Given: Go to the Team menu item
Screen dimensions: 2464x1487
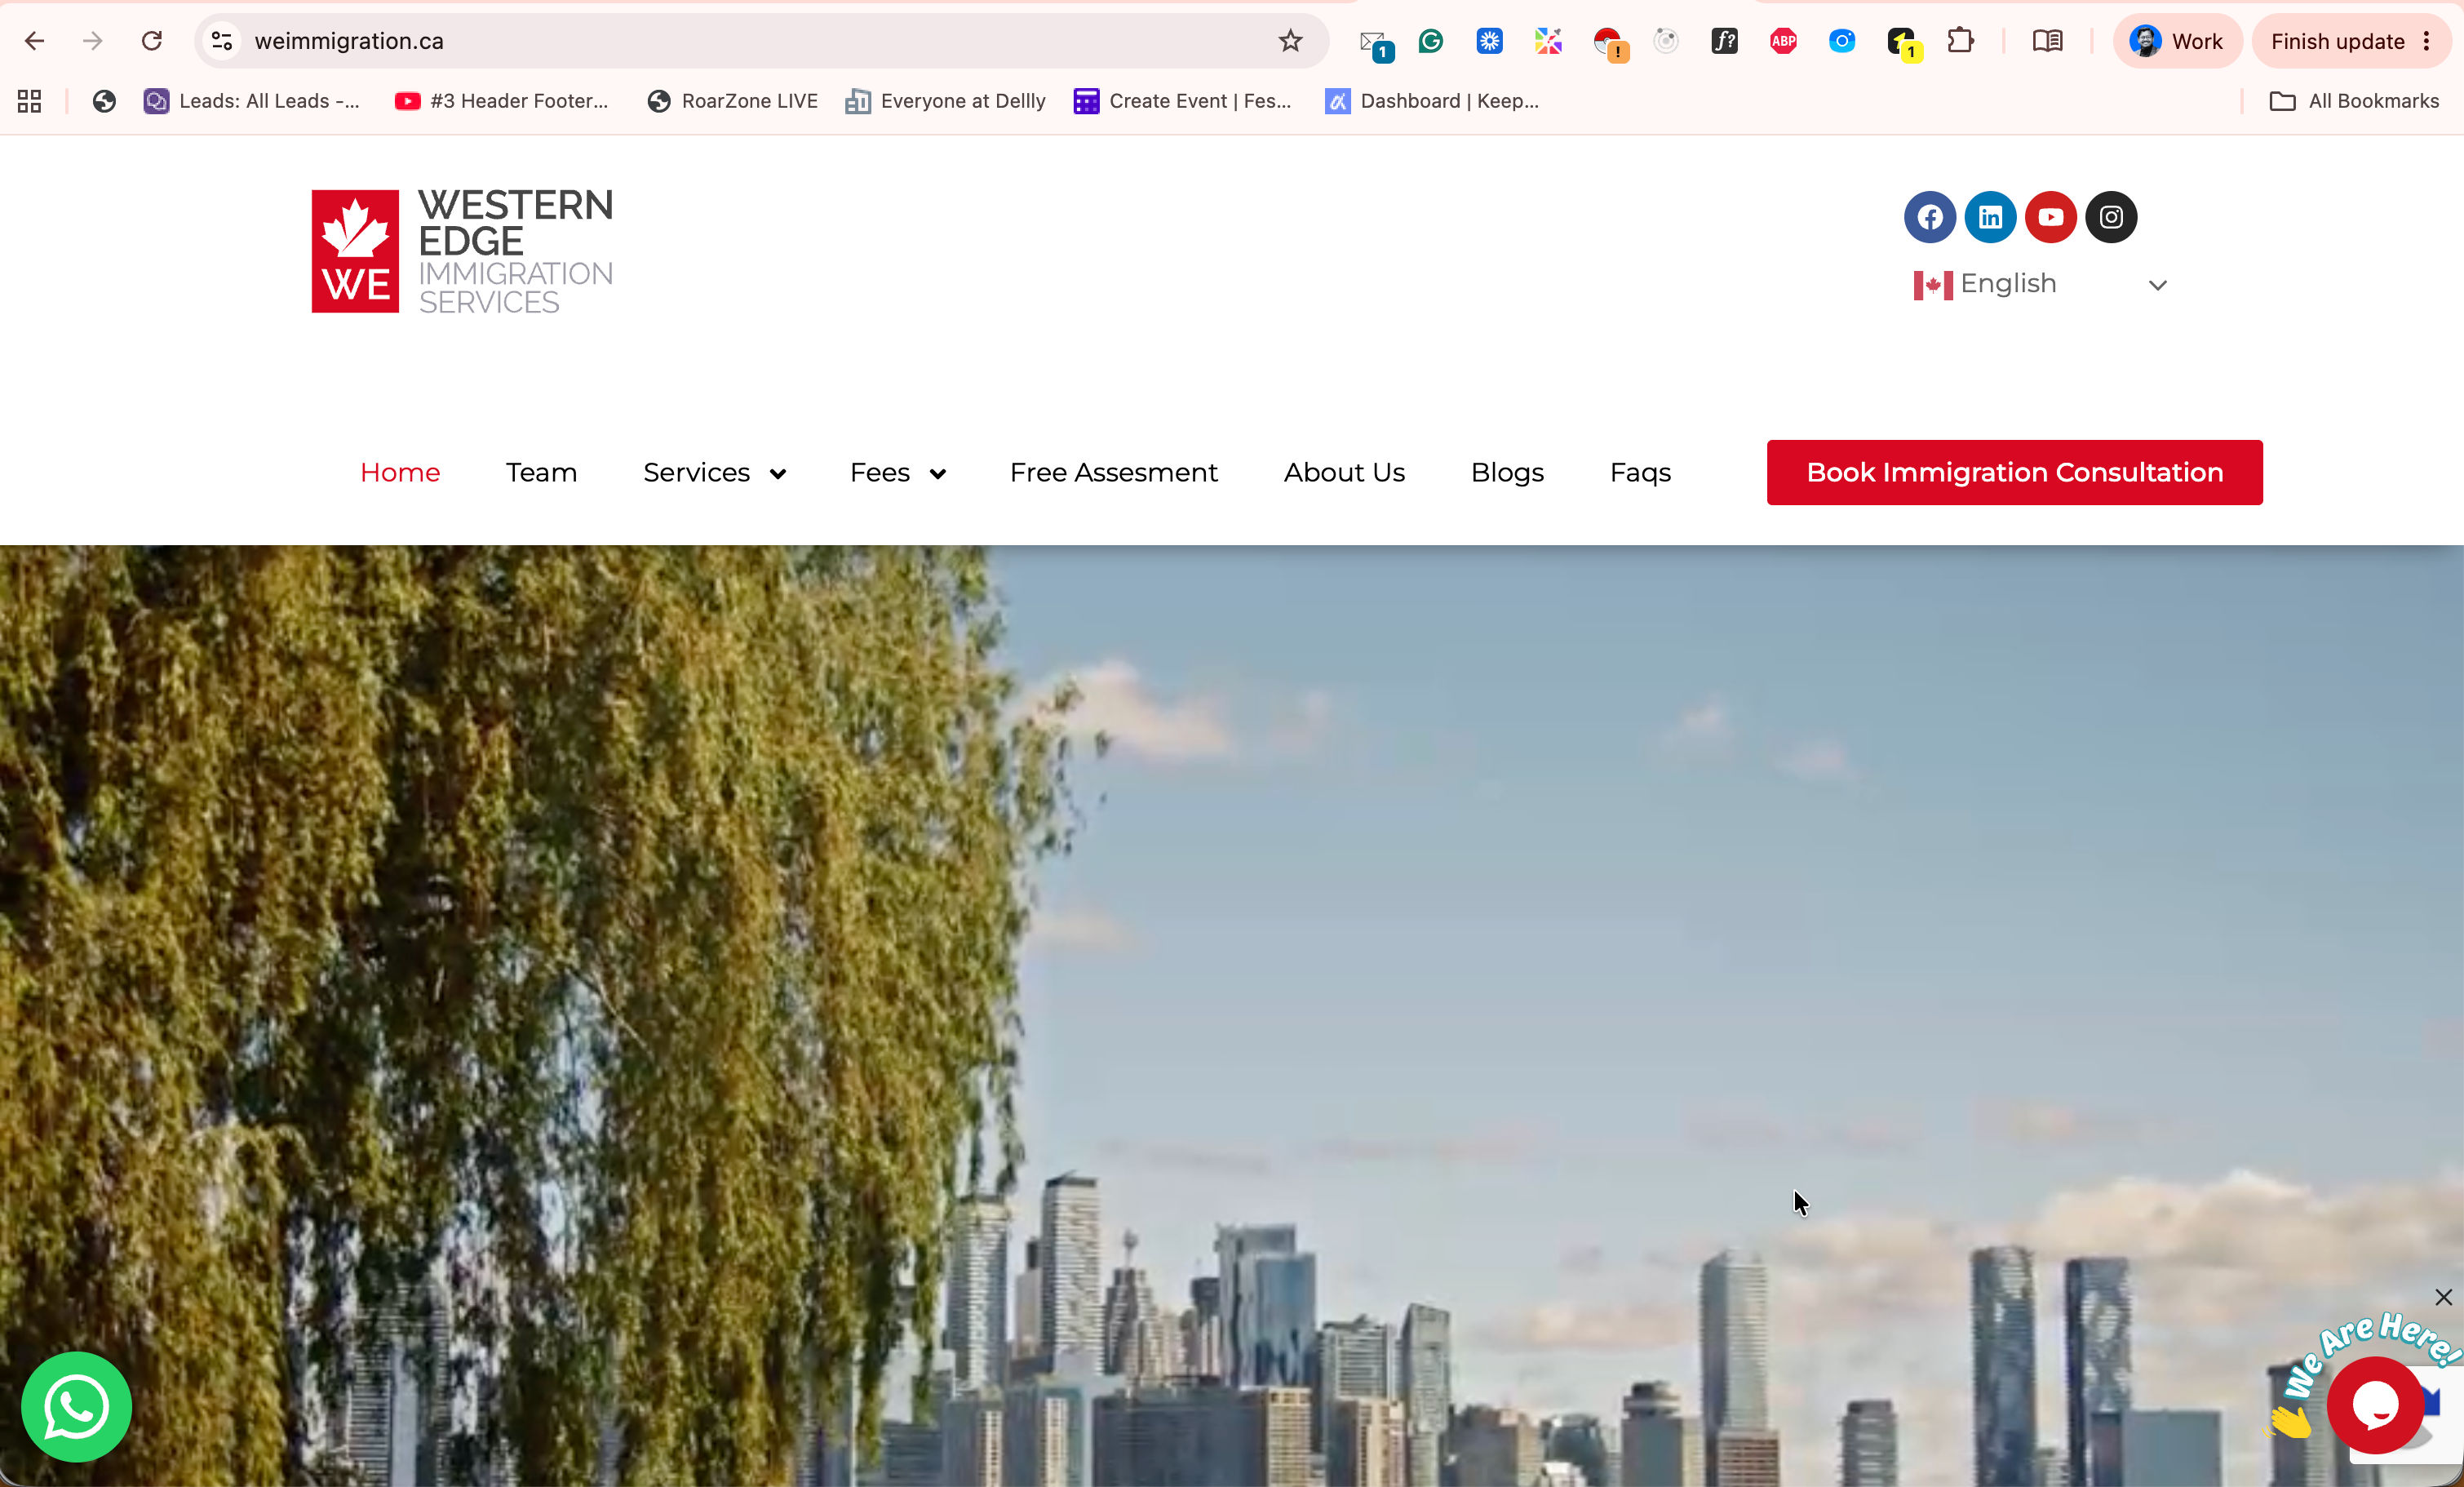Looking at the screenshot, I should (541, 473).
